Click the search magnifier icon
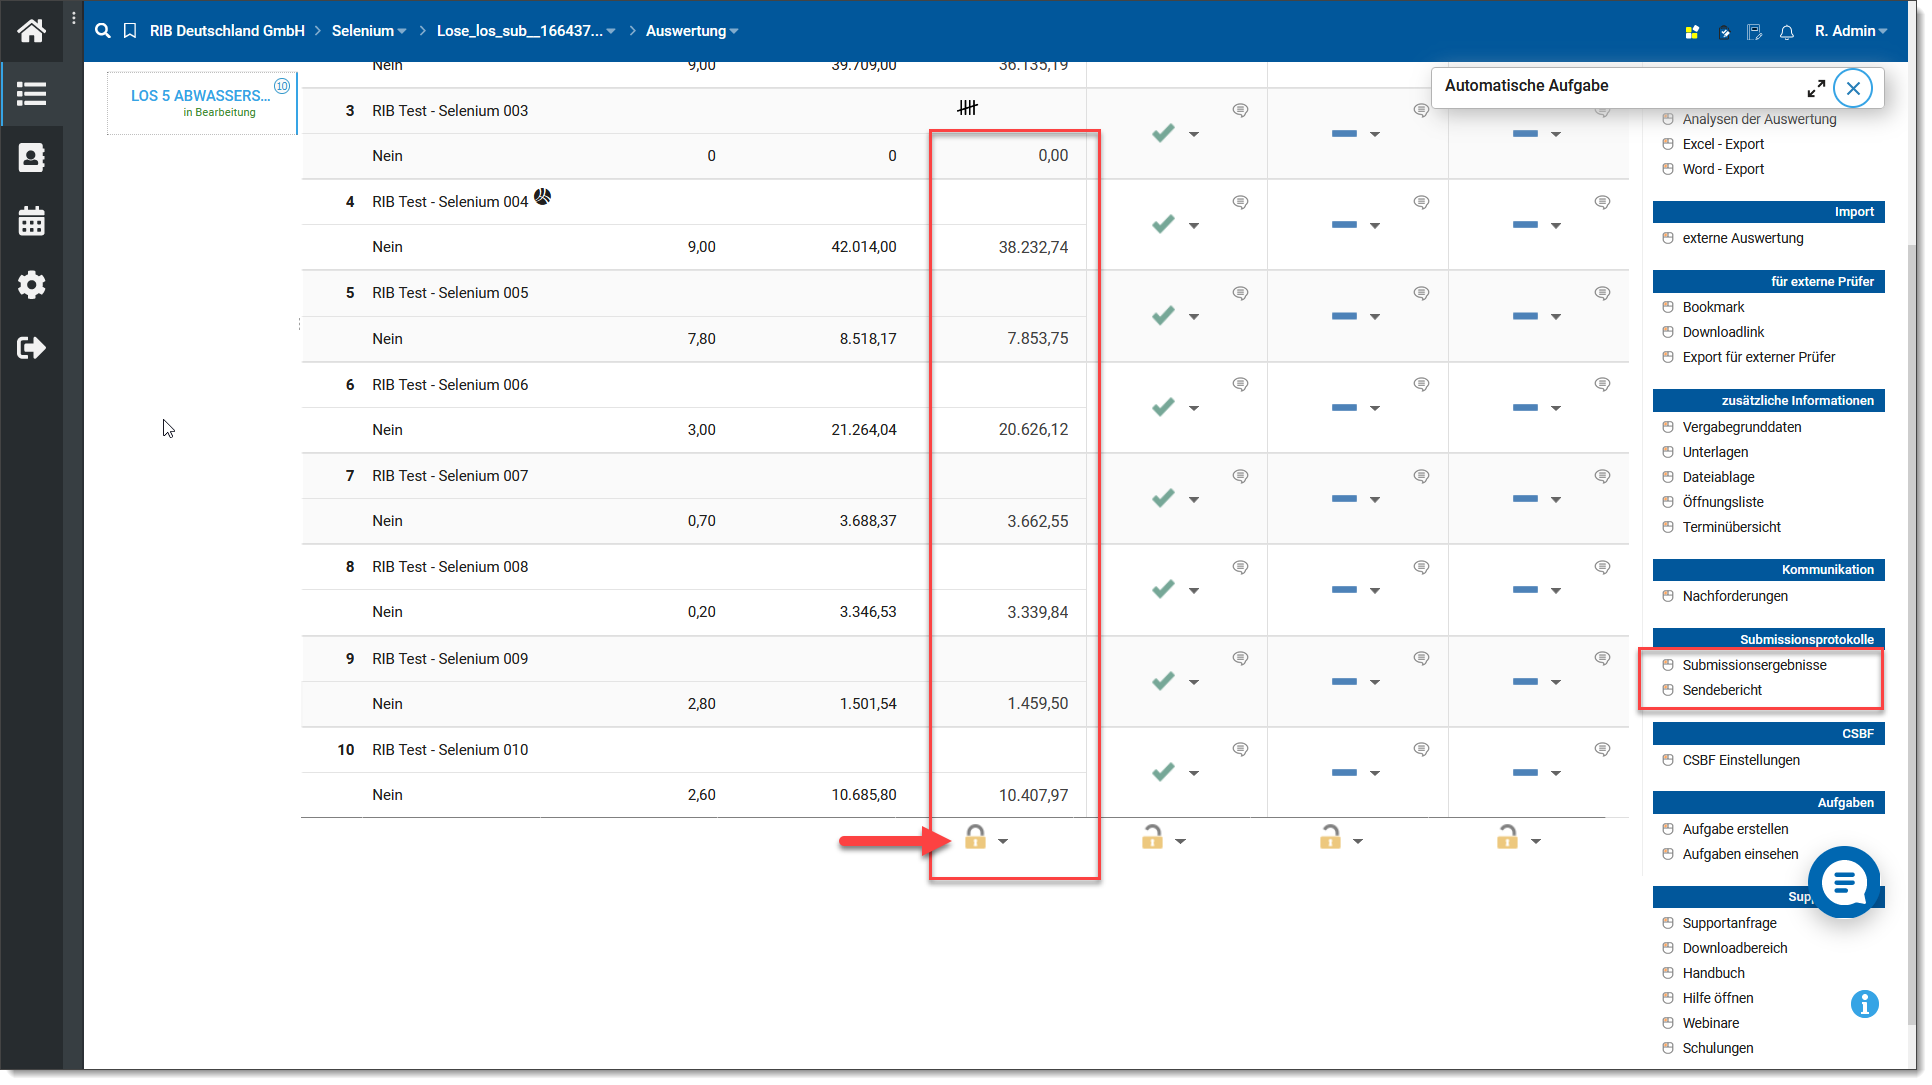Viewport: 1932px width, 1085px height. coord(103,31)
